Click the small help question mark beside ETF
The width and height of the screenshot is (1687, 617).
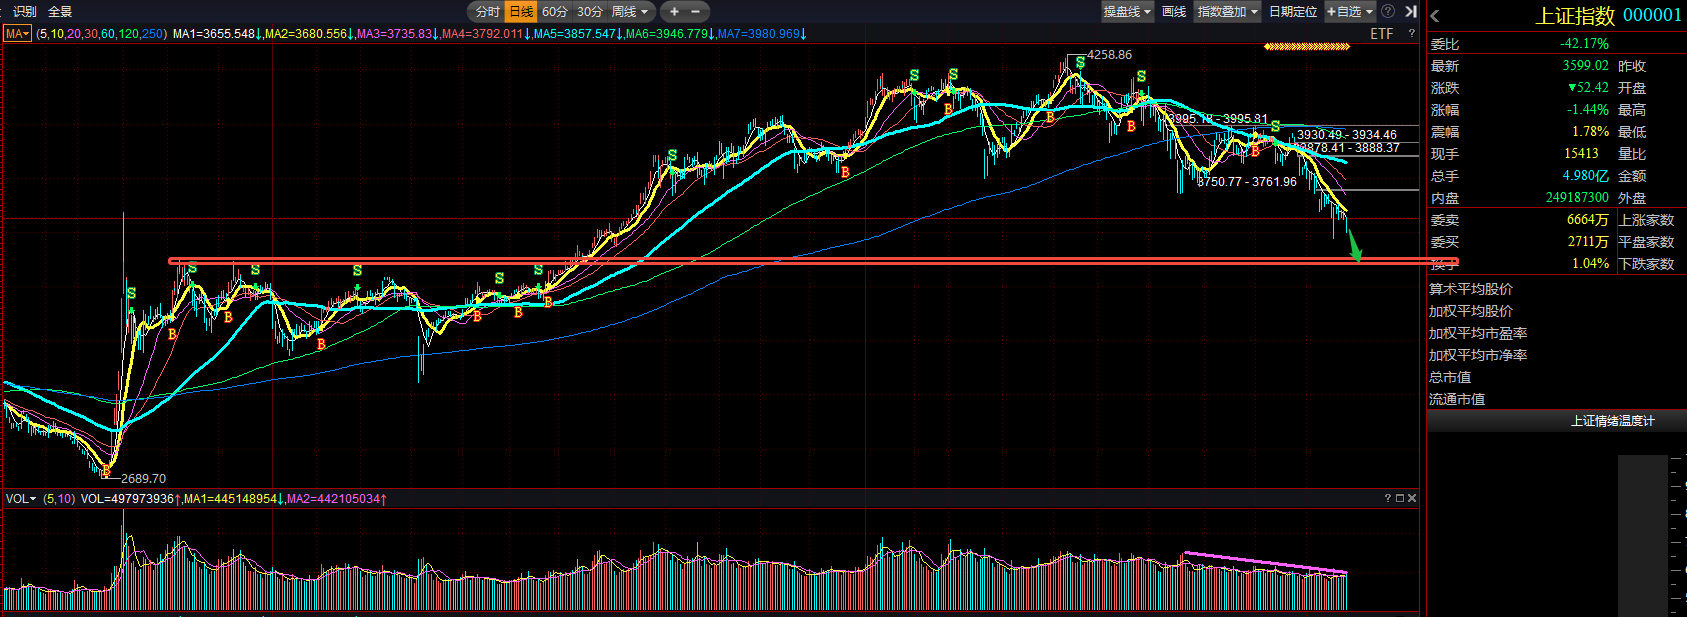(1412, 34)
